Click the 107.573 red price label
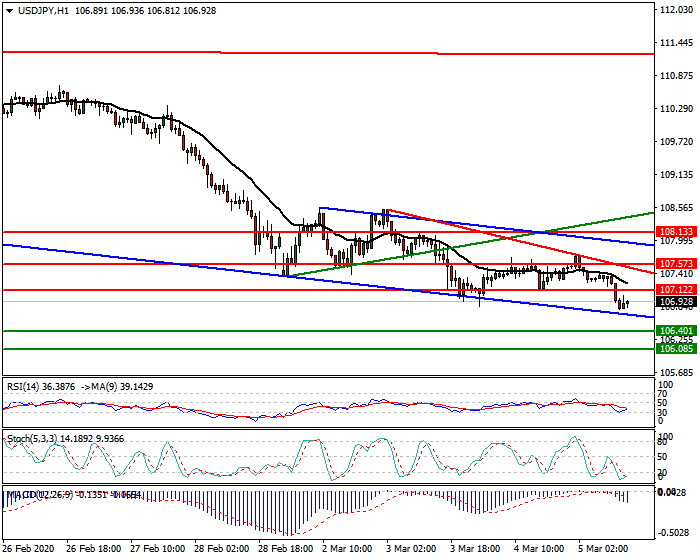This screenshot has height=560, width=700. click(x=676, y=264)
